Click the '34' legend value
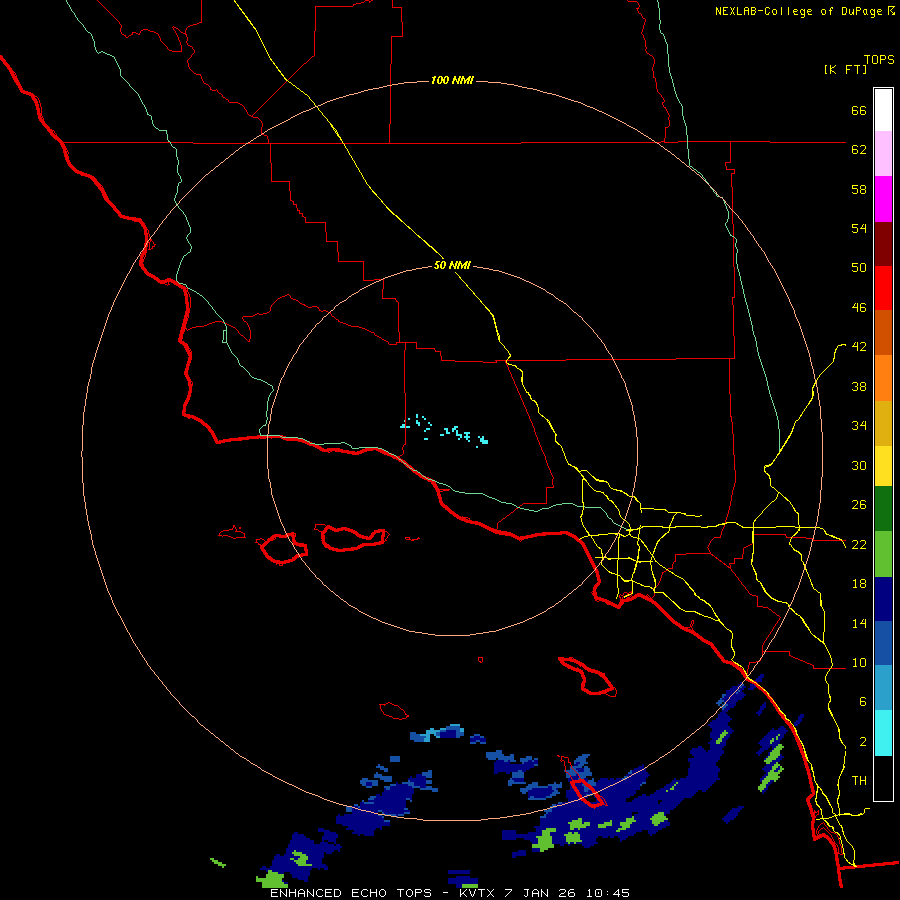This screenshot has height=900, width=900. 859,425
